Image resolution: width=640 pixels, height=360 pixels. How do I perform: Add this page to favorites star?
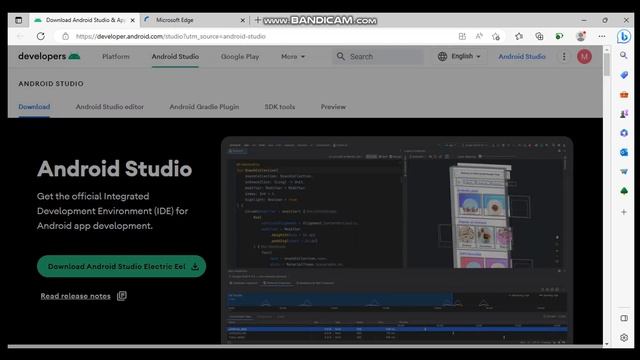point(496,36)
